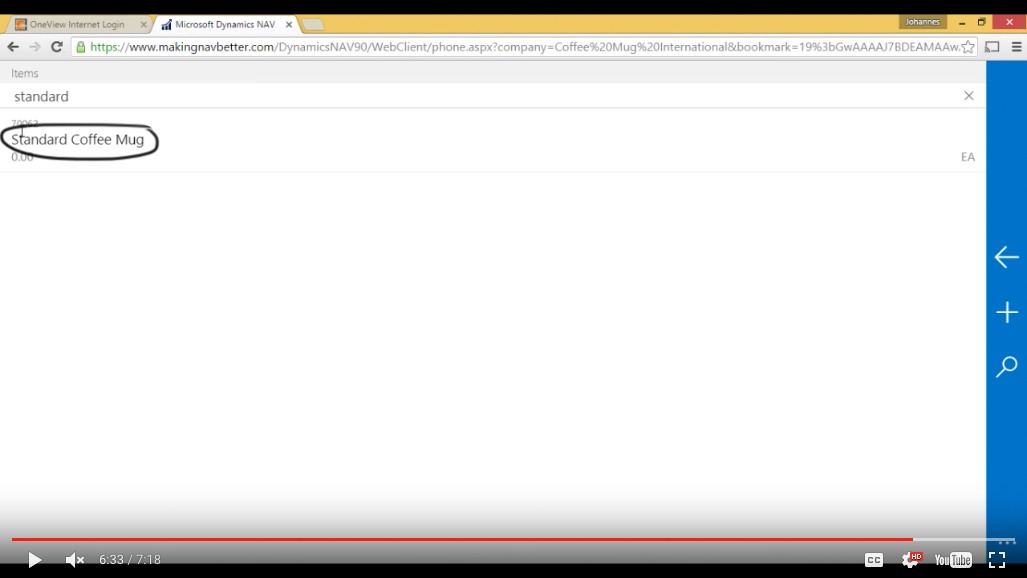Image resolution: width=1027 pixels, height=578 pixels.
Task: Play the video
Action: [34, 560]
